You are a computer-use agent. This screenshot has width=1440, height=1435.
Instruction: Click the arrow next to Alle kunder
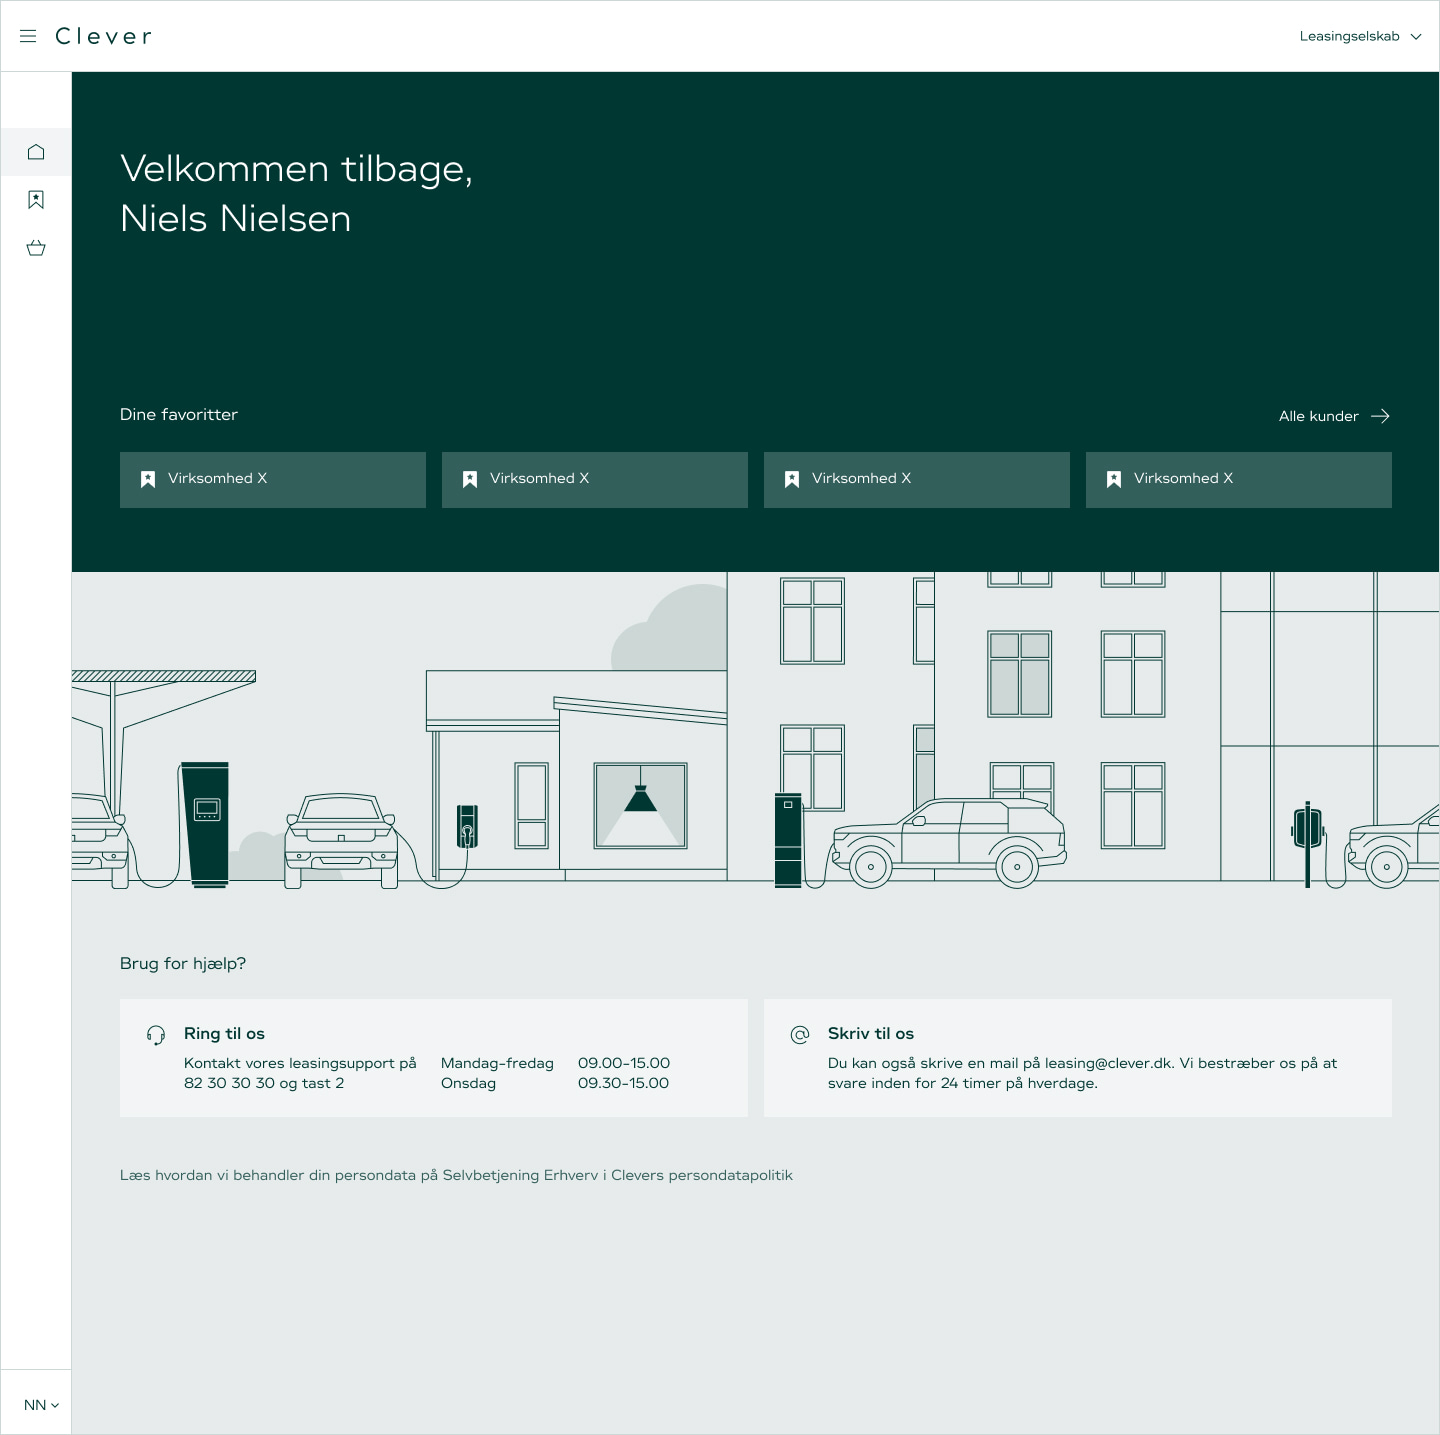1380,416
